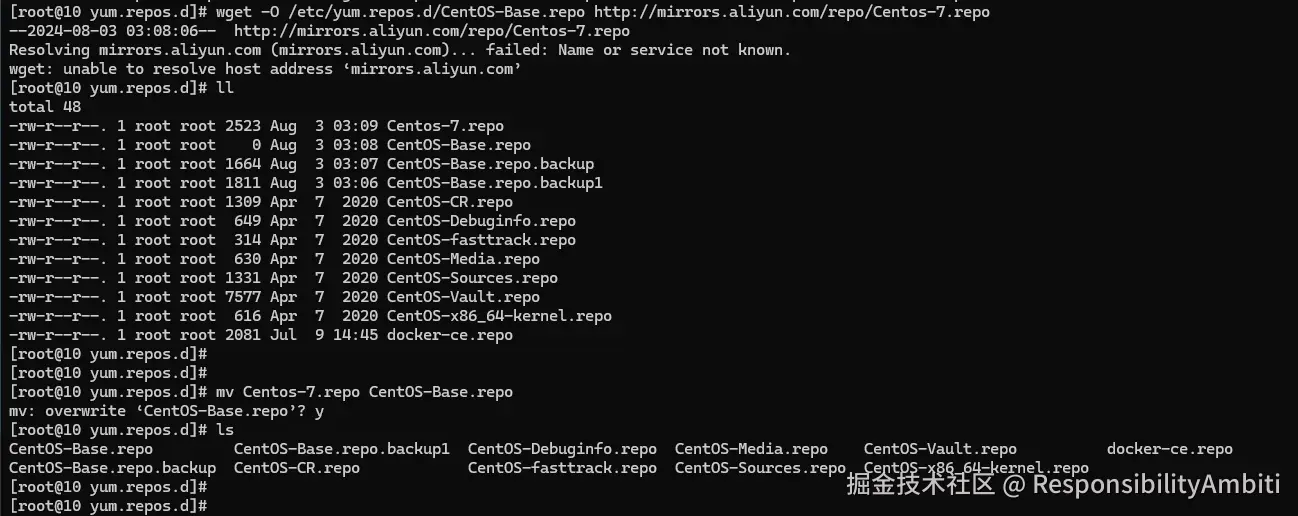This screenshot has height=516, width=1298.
Task: Click docker-ce.repo in the ls output
Action: click(1169, 449)
